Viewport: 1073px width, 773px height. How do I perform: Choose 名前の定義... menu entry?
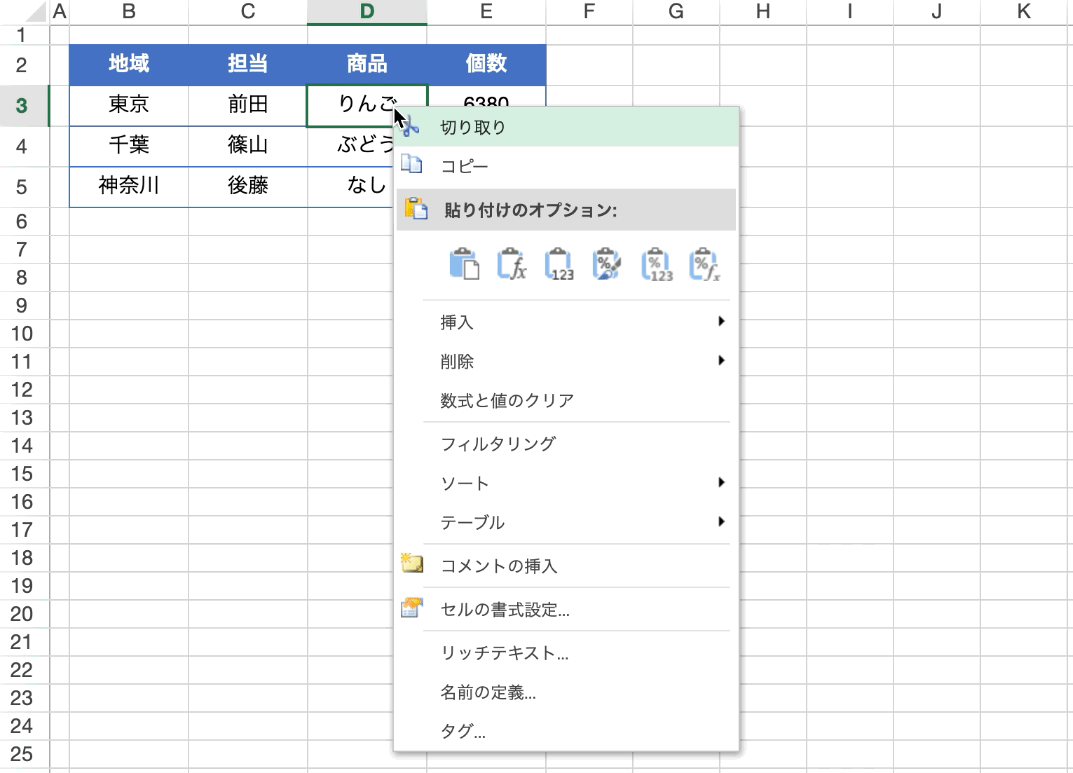click(x=567, y=692)
